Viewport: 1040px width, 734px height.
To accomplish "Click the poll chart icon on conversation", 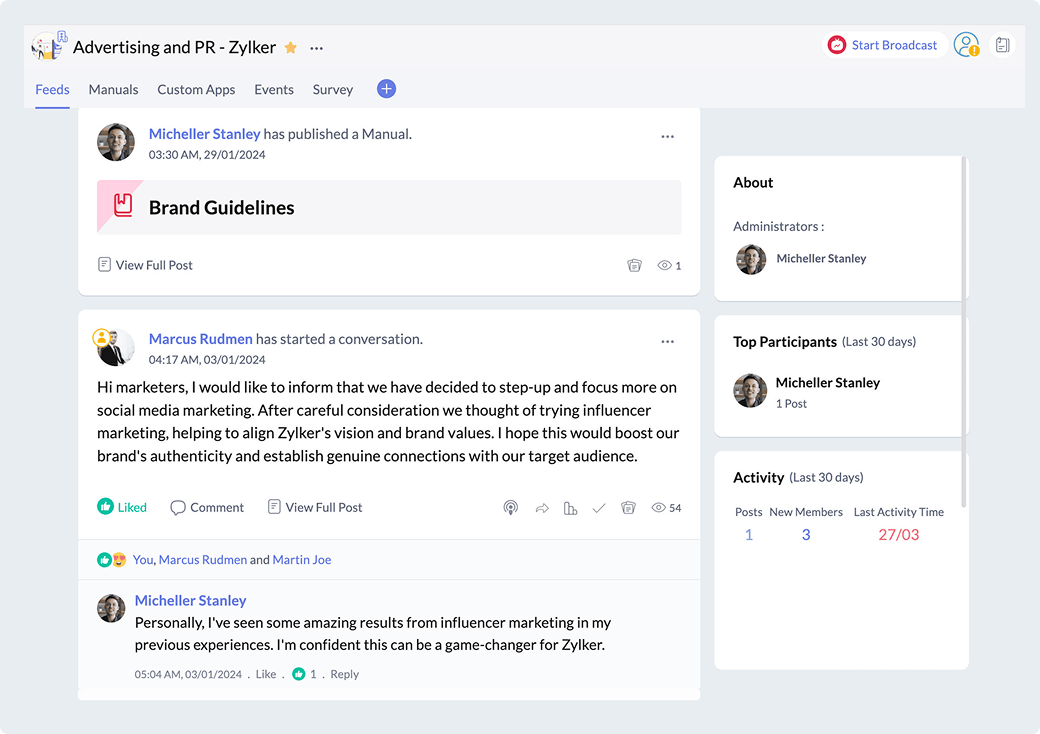I will coord(570,508).
